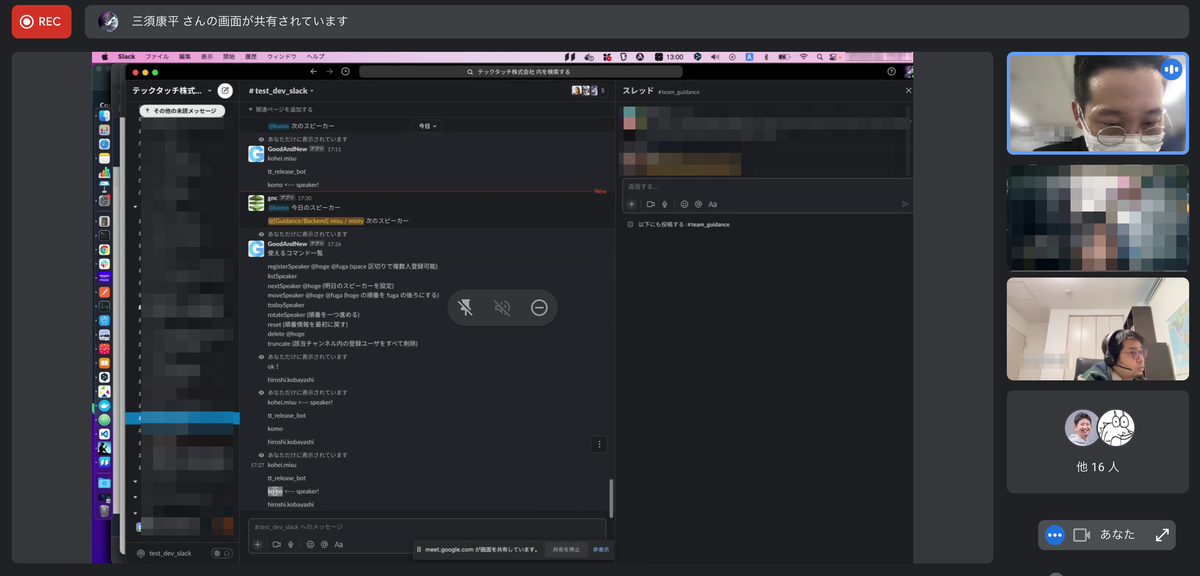
Task: Click the plus icon in channel message composer
Action: coord(257,544)
